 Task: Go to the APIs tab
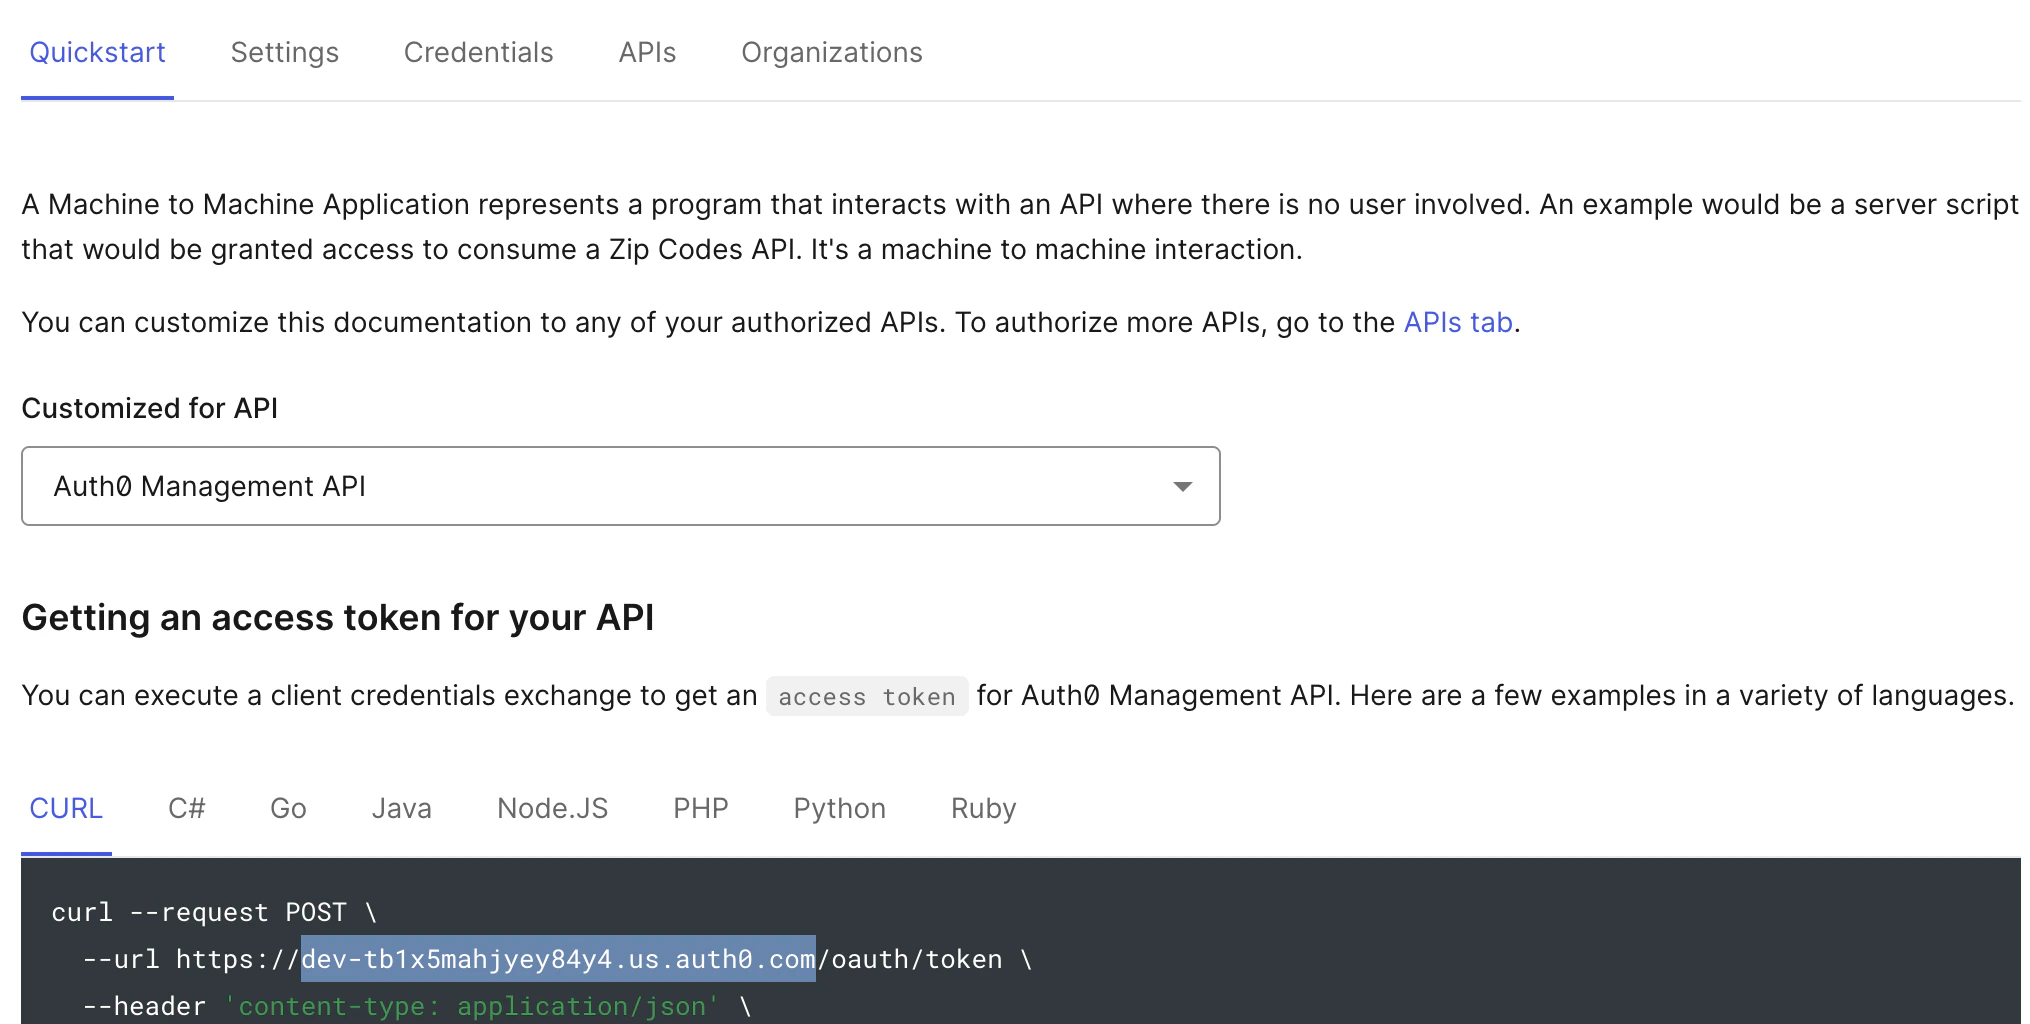tap(647, 53)
